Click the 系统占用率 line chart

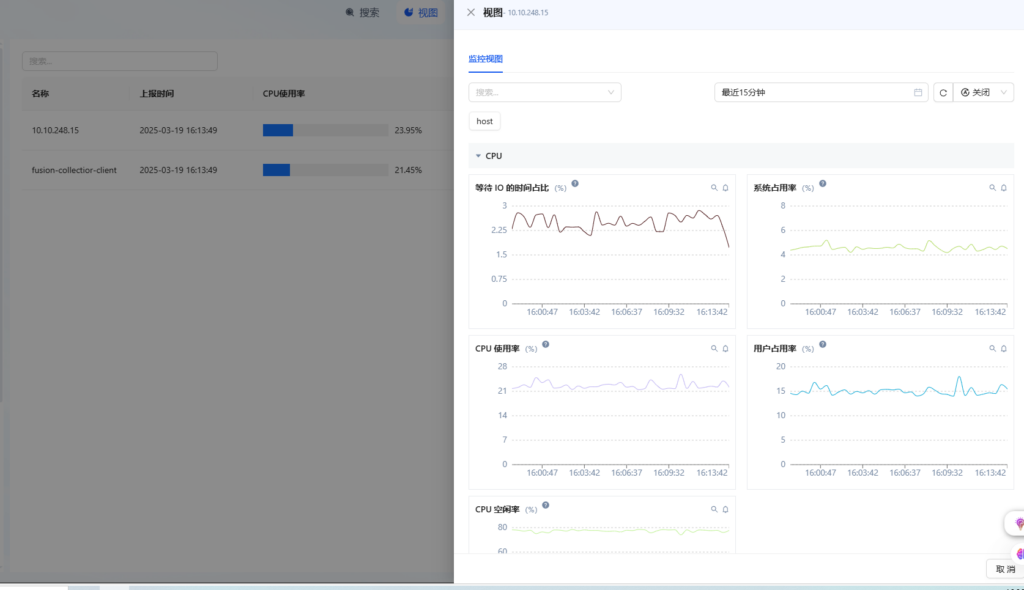pyautogui.click(x=899, y=255)
